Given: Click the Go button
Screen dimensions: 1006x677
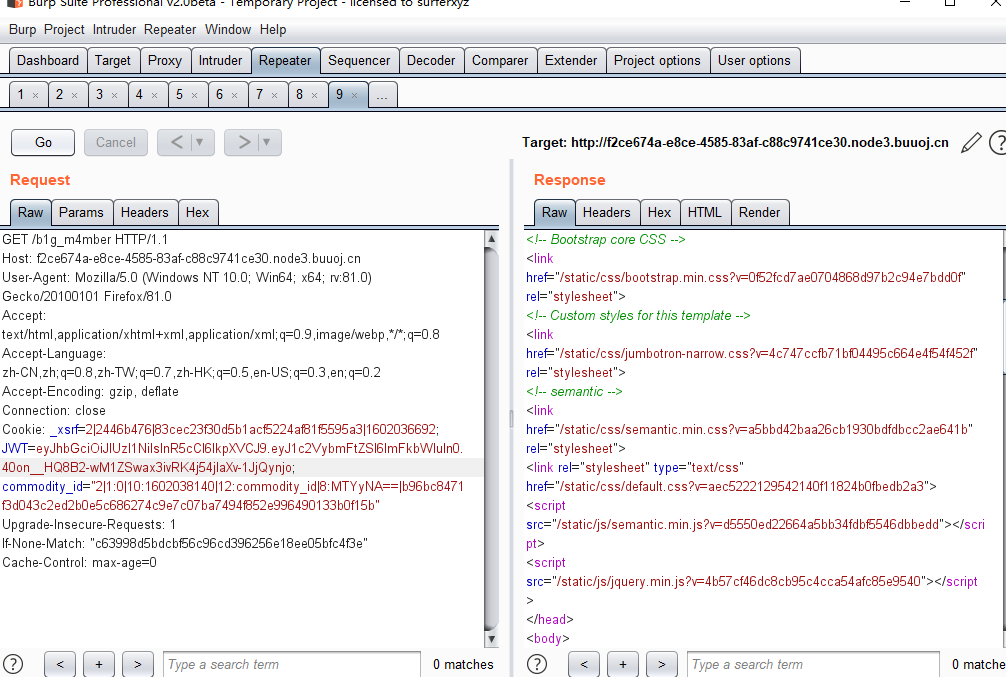Looking at the screenshot, I should [43, 142].
